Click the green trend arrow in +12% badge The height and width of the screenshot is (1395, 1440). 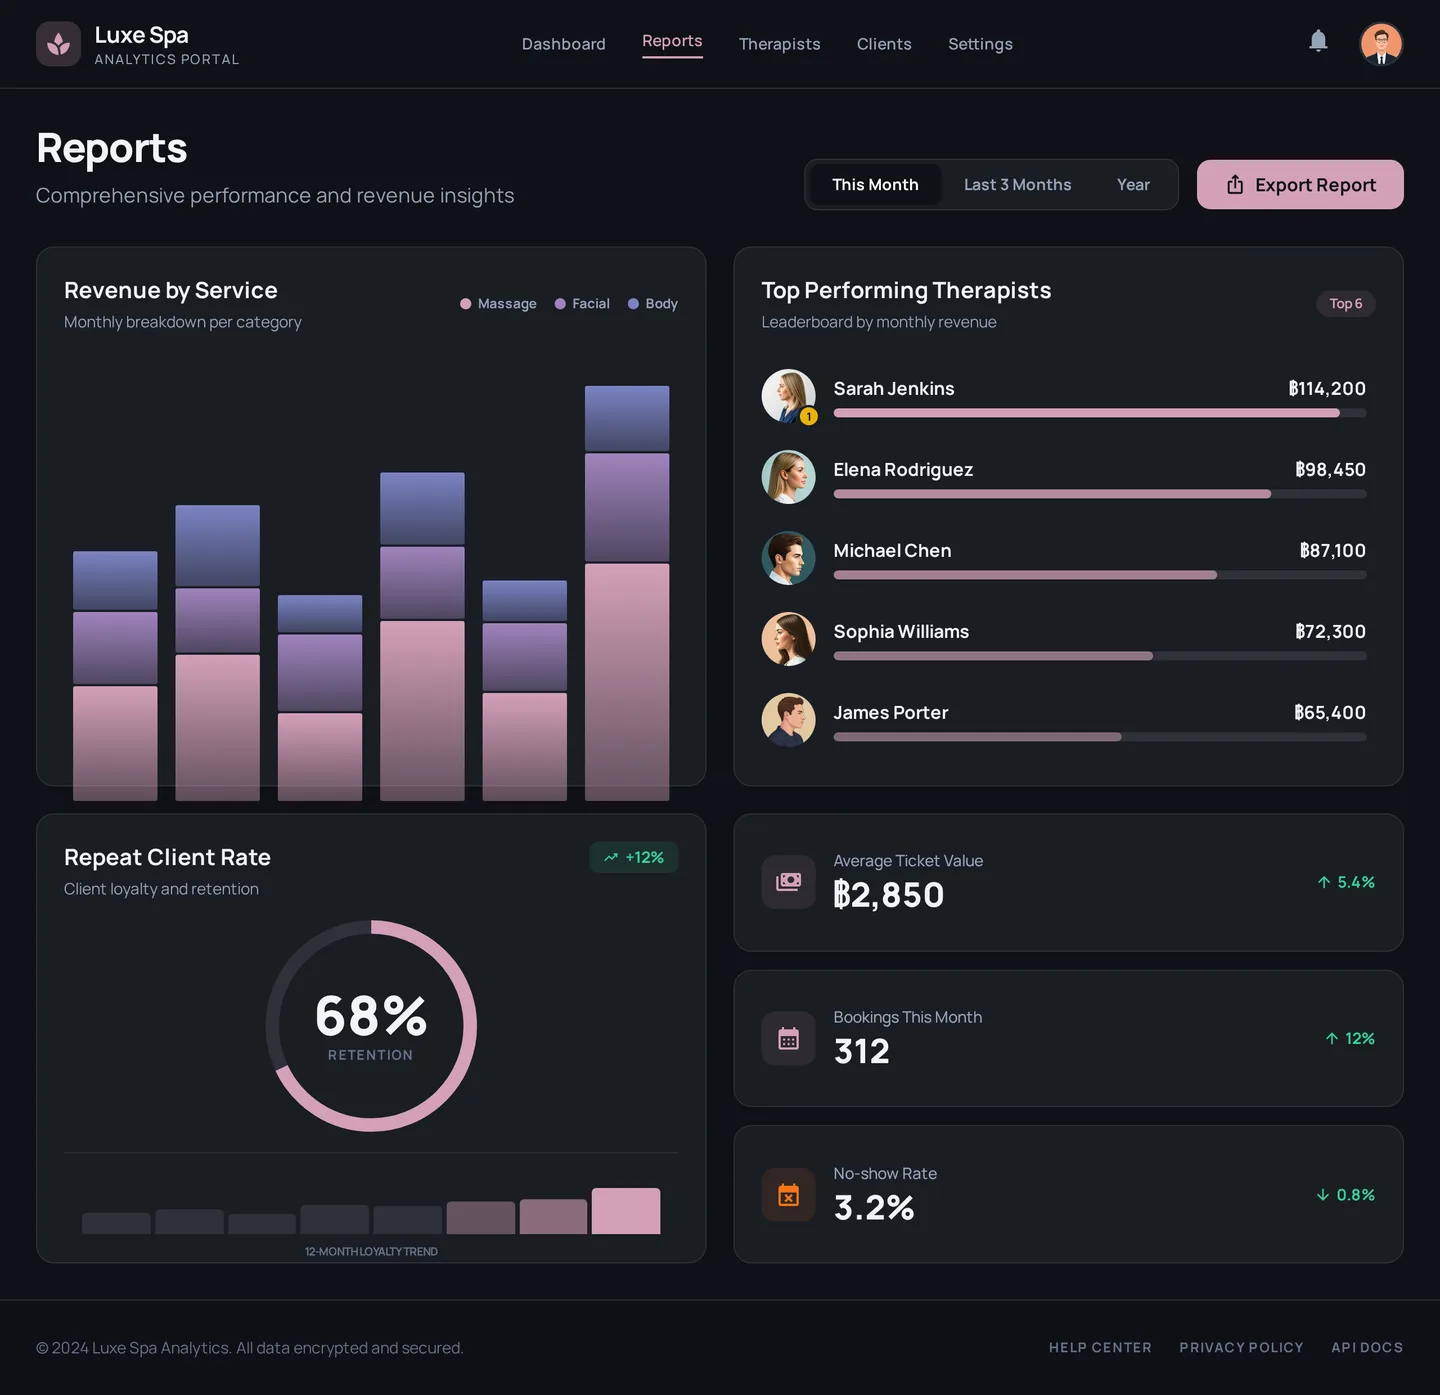tap(610, 857)
